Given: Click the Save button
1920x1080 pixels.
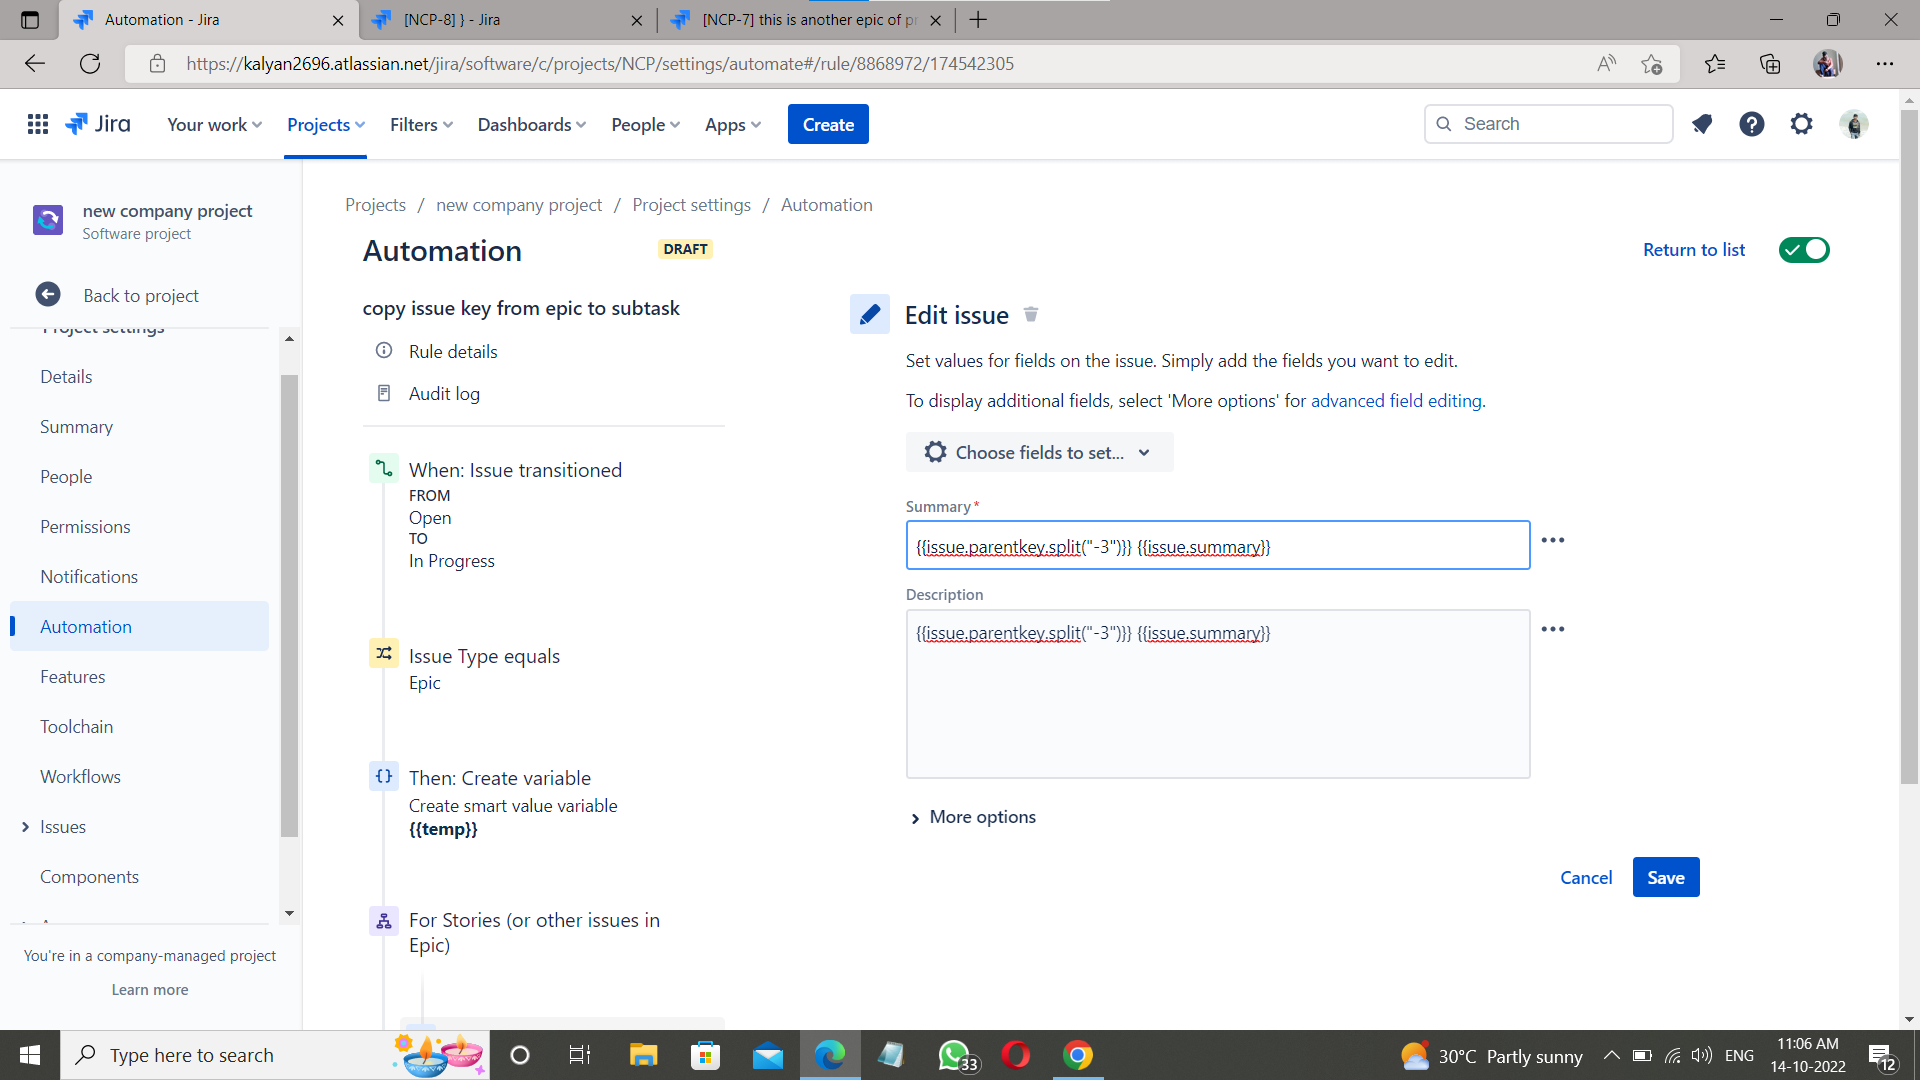Looking at the screenshot, I should coord(1665,877).
